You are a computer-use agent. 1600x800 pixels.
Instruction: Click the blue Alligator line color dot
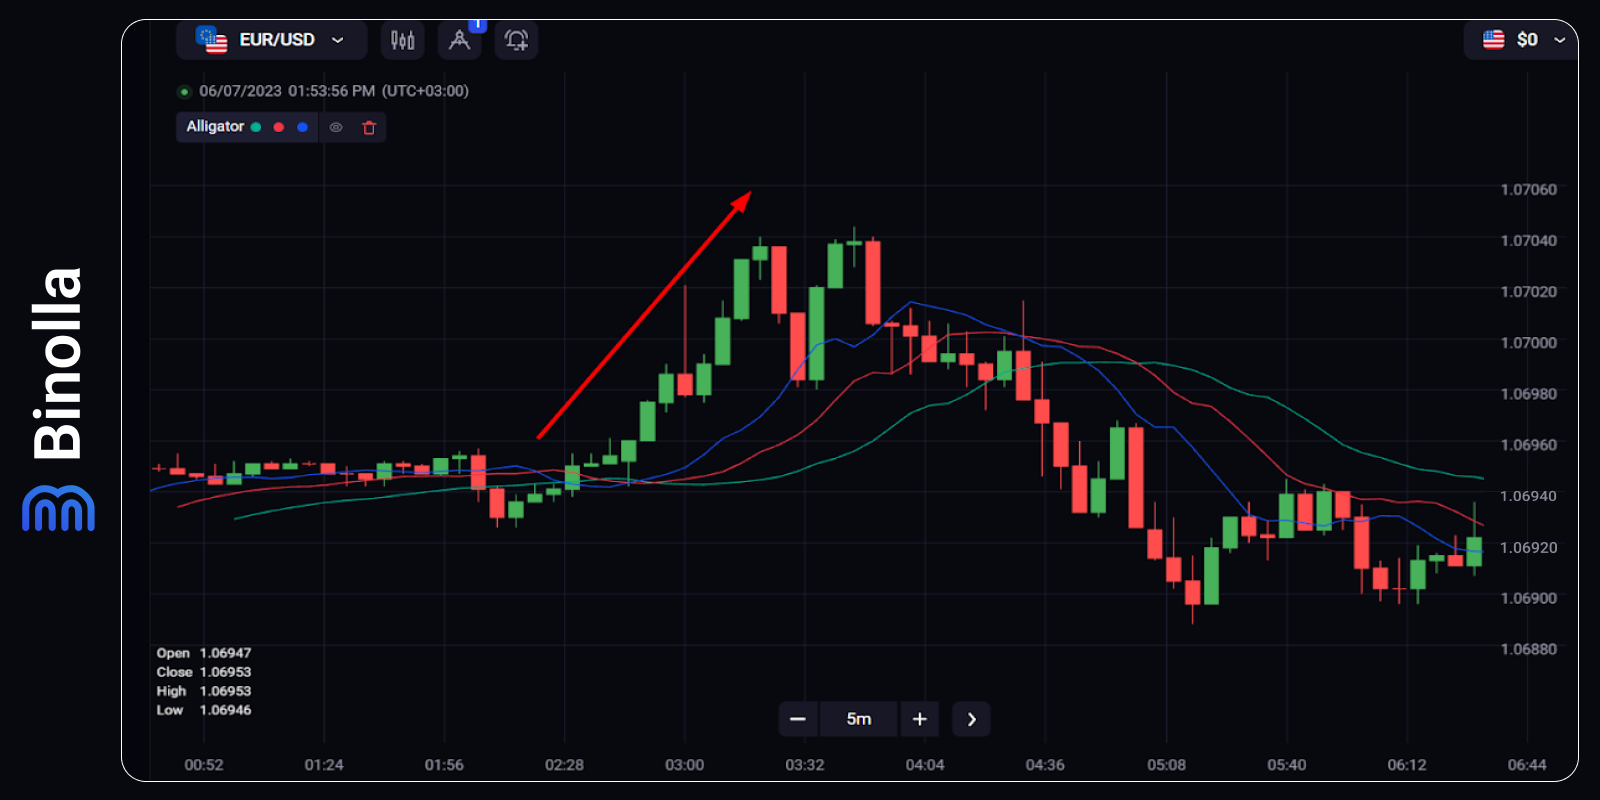[302, 127]
